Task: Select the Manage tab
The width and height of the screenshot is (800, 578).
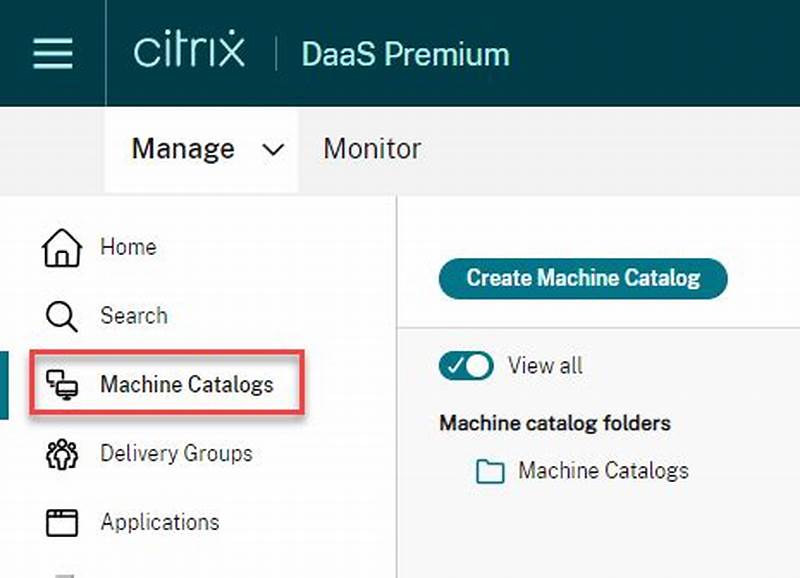Action: click(182, 149)
